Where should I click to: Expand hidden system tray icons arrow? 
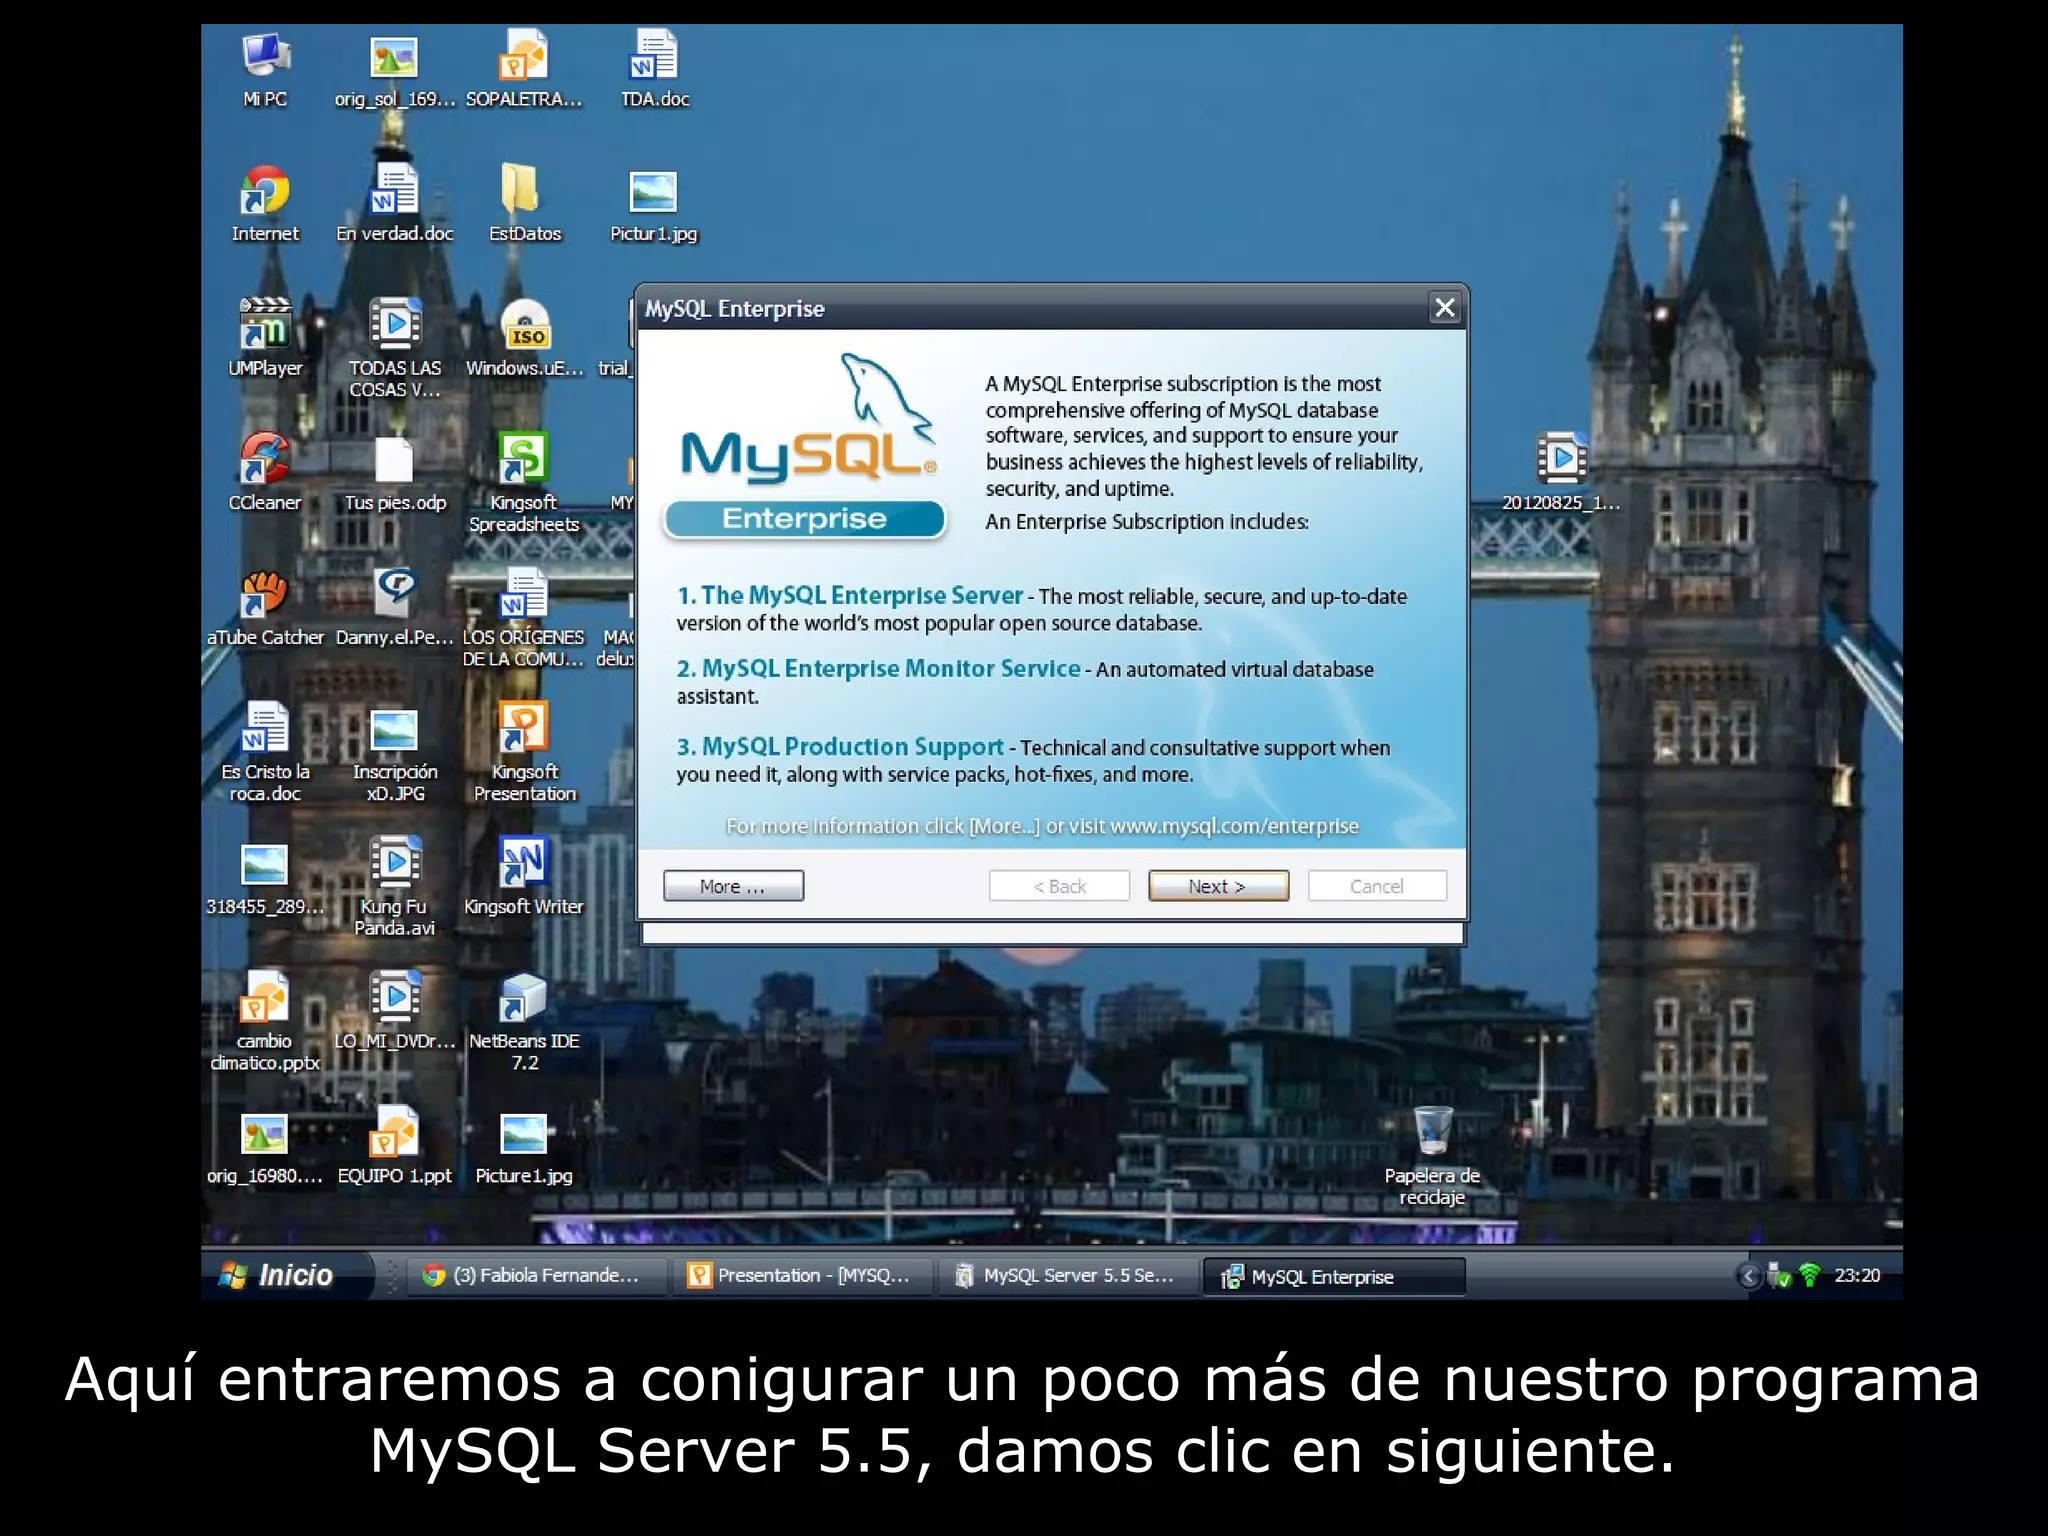(x=1749, y=1275)
